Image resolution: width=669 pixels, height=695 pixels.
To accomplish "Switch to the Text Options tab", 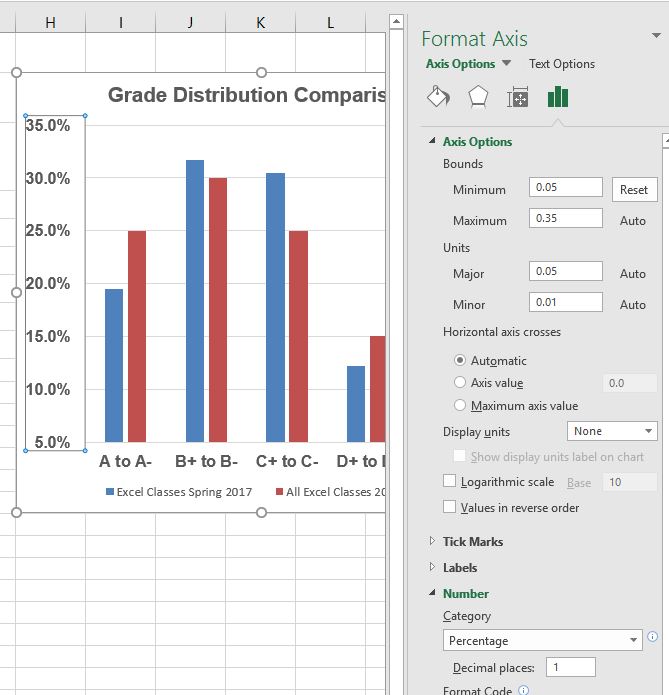I will coord(561,64).
